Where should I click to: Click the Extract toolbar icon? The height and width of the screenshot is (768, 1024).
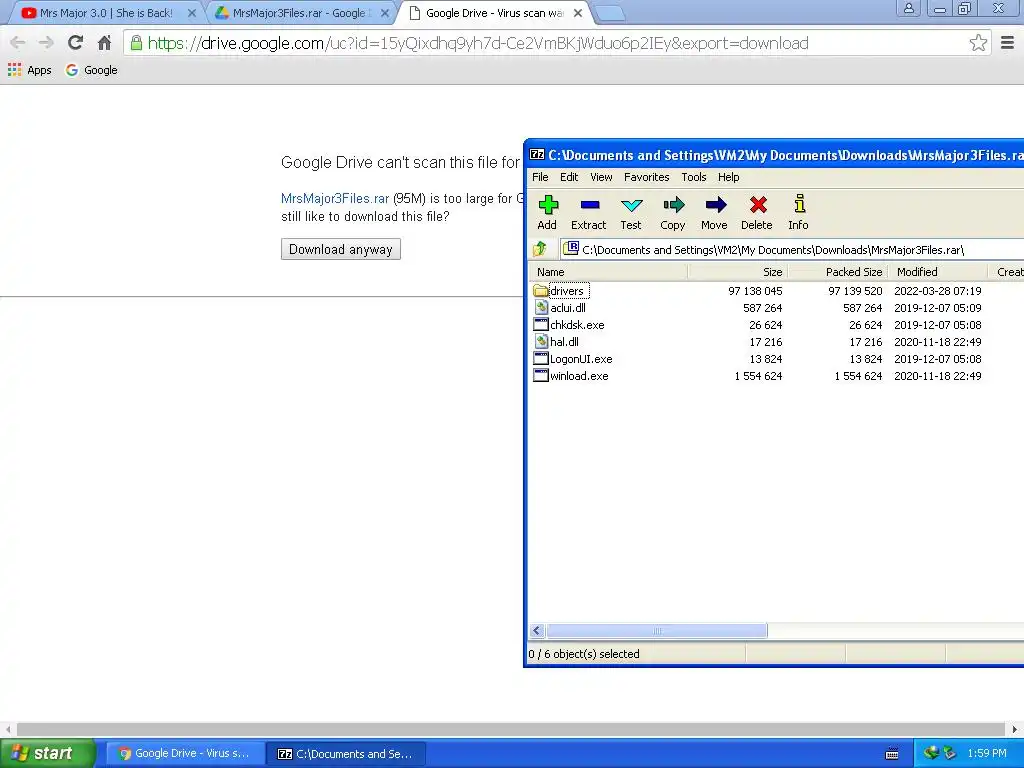(589, 205)
